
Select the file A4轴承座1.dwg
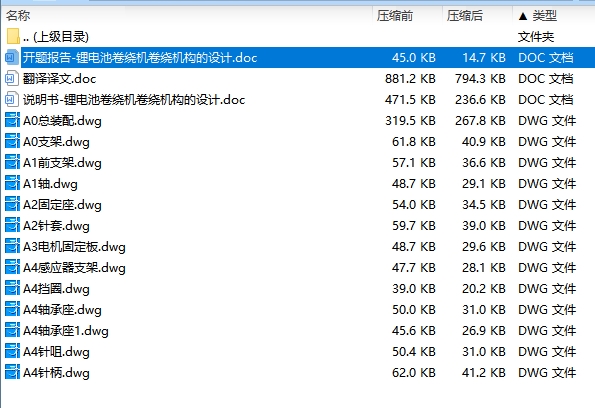coord(66,331)
